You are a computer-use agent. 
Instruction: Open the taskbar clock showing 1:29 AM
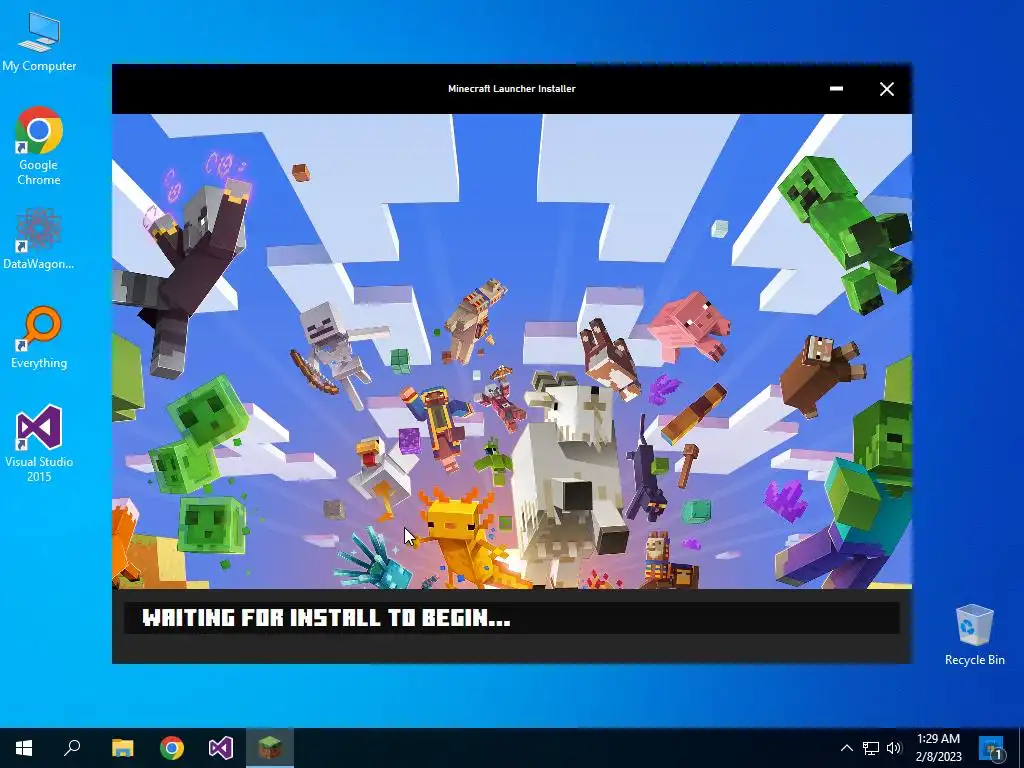coord(938,748)
